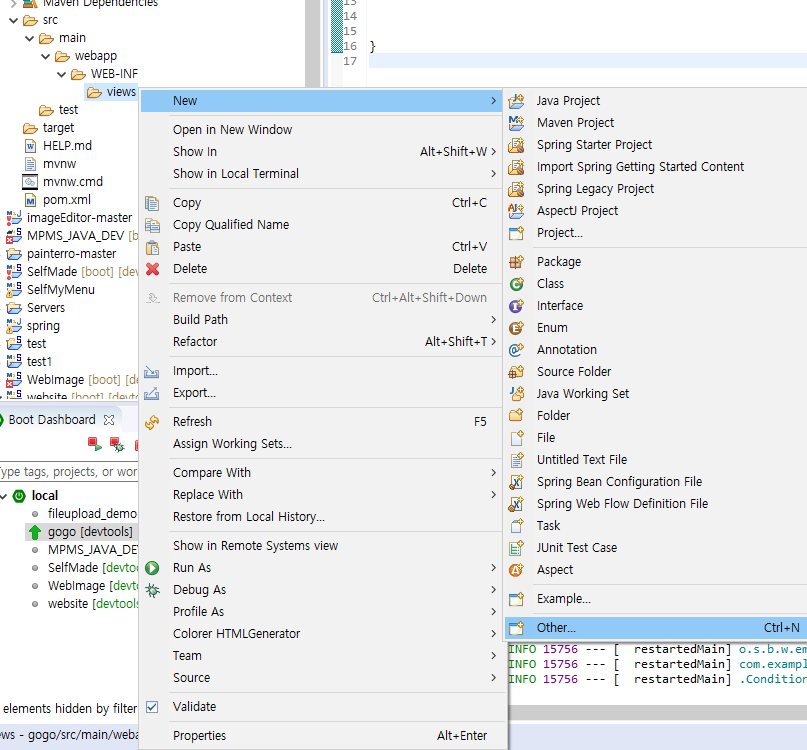Select the SelfMyMenu project

(x=61, y=290)
